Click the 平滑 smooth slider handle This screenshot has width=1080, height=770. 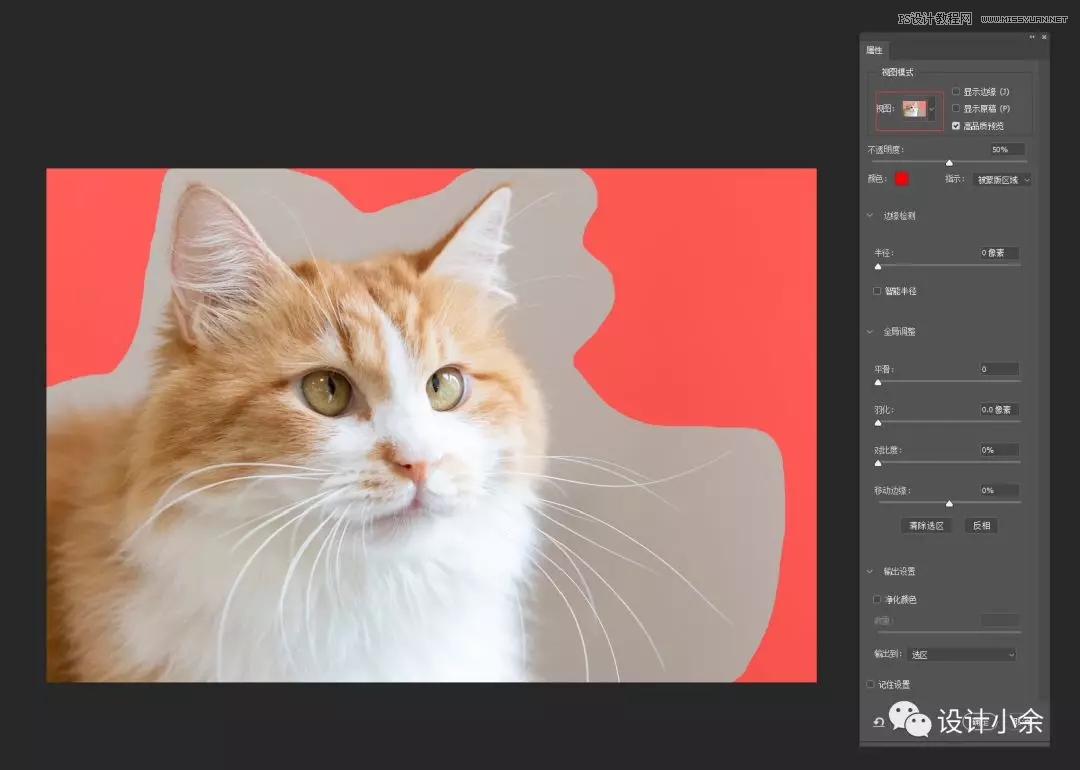coord(878,382)
